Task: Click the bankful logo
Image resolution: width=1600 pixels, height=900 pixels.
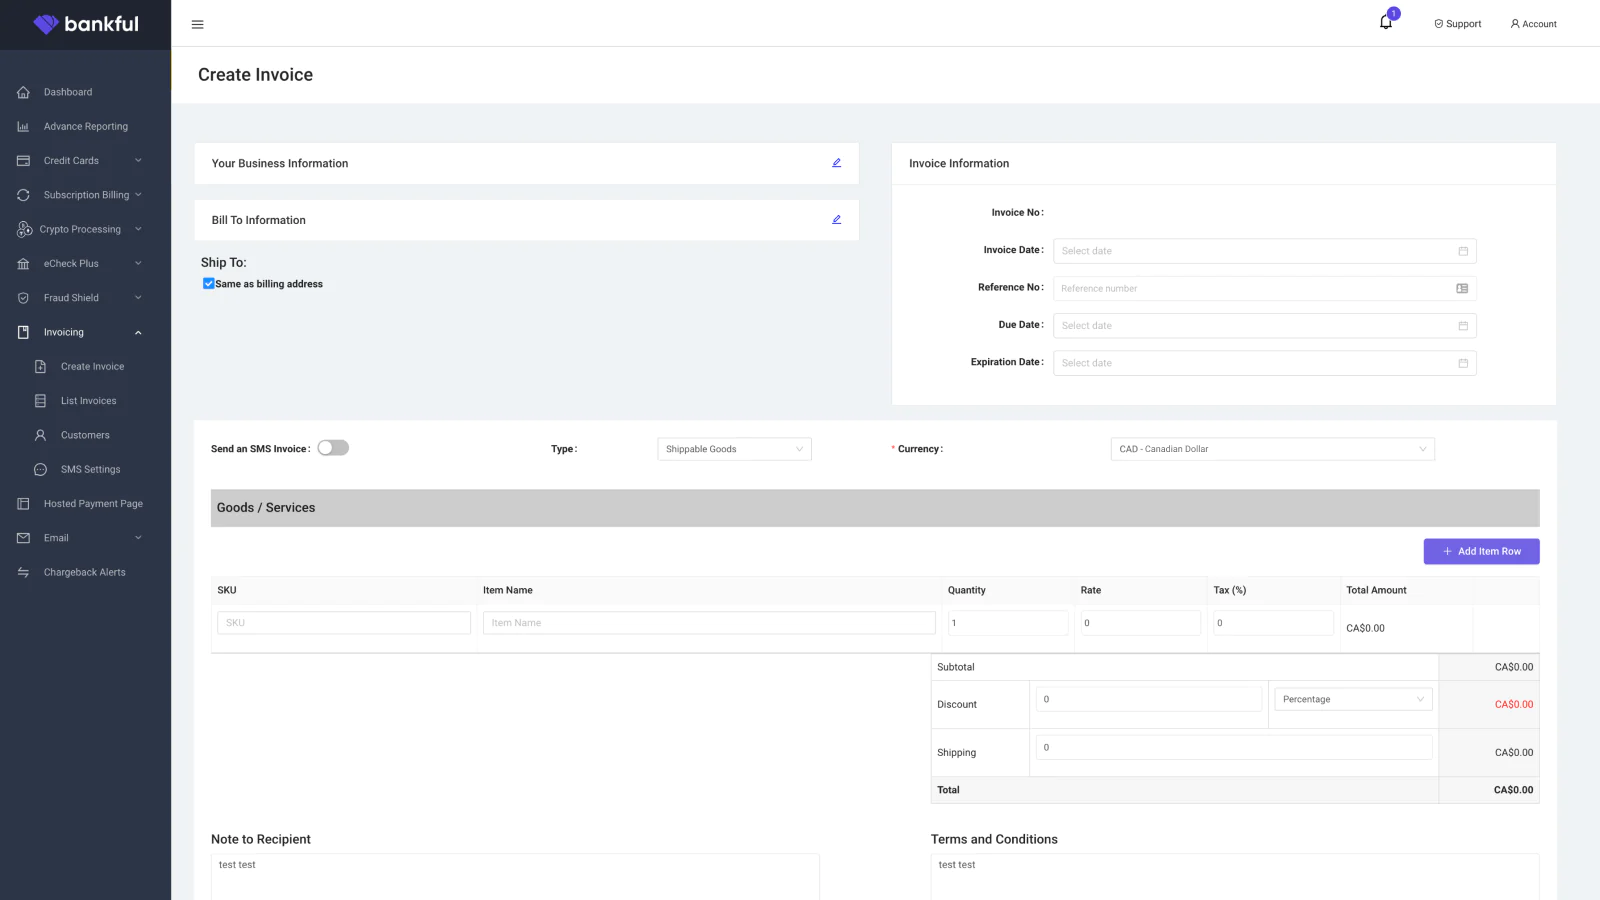Action: tap(86, 24)
